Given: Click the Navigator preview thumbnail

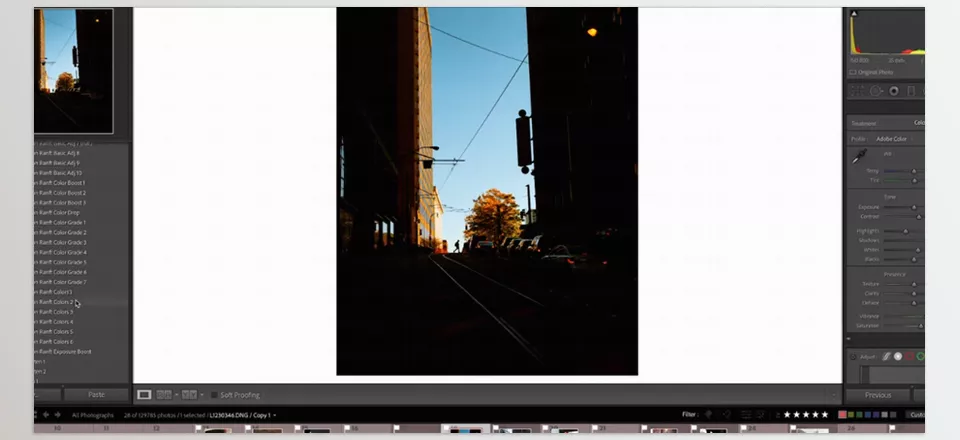Looking at the screenshot, I should [73, 70].
